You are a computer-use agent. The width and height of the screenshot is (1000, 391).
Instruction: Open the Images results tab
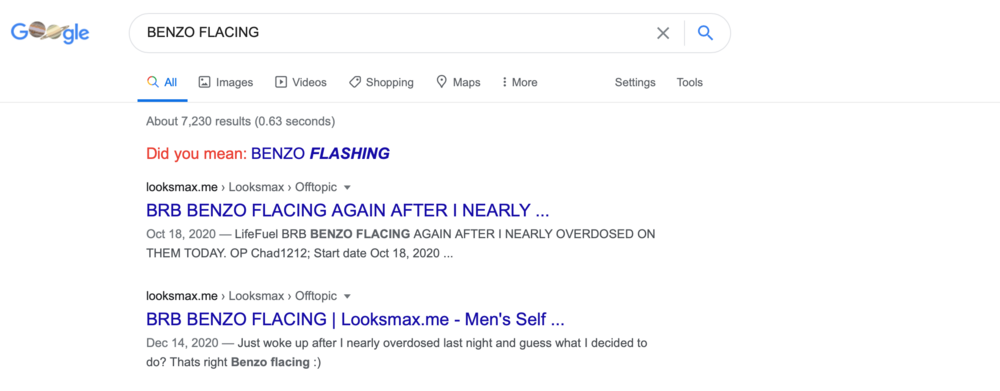point(226,82)
